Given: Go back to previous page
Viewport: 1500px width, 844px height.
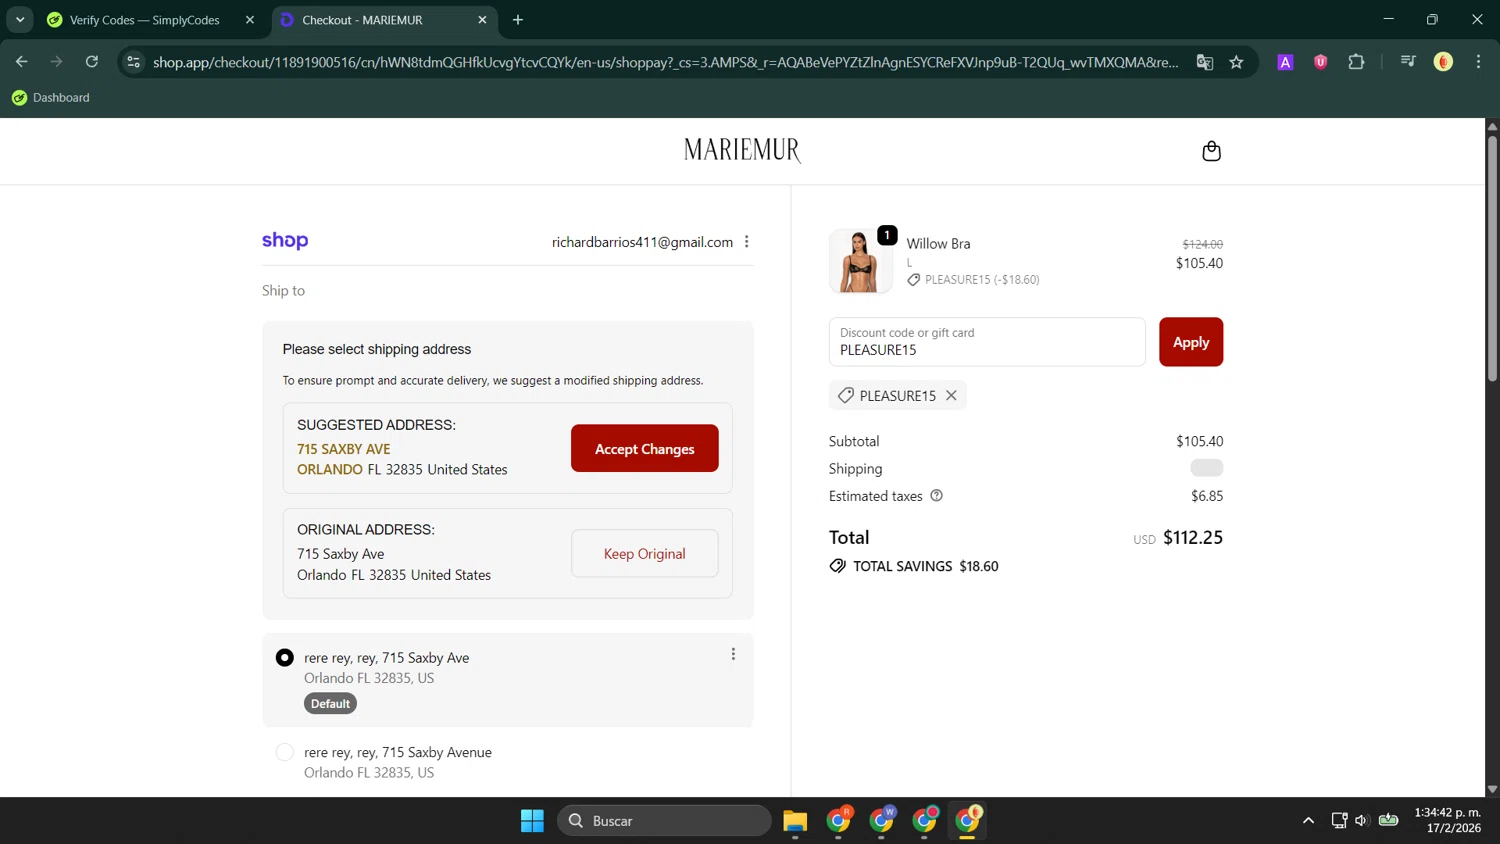Looking at the screenshot, I should (x=21, y=62).
